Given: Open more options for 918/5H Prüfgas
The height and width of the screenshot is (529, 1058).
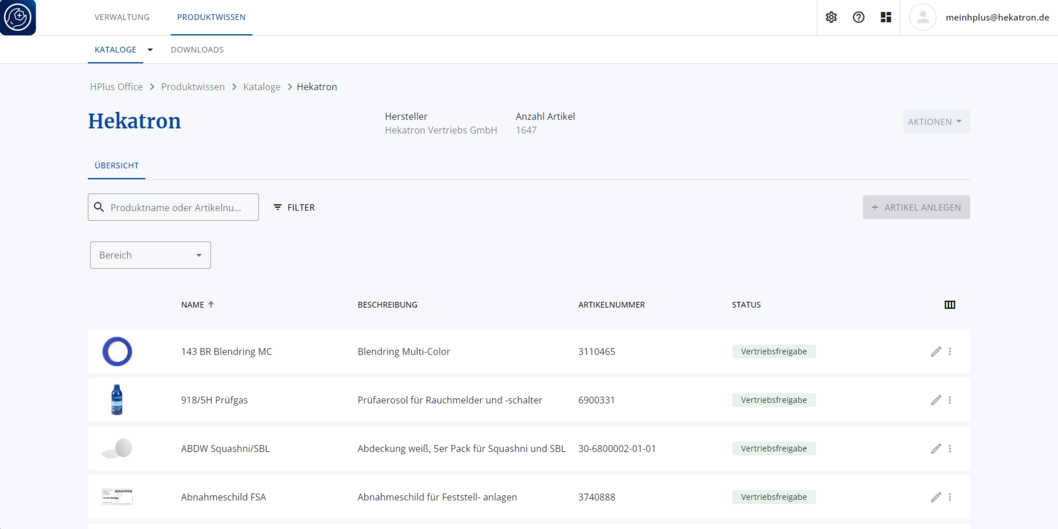Looking at the screenshot, I should [x=950, y=400].
